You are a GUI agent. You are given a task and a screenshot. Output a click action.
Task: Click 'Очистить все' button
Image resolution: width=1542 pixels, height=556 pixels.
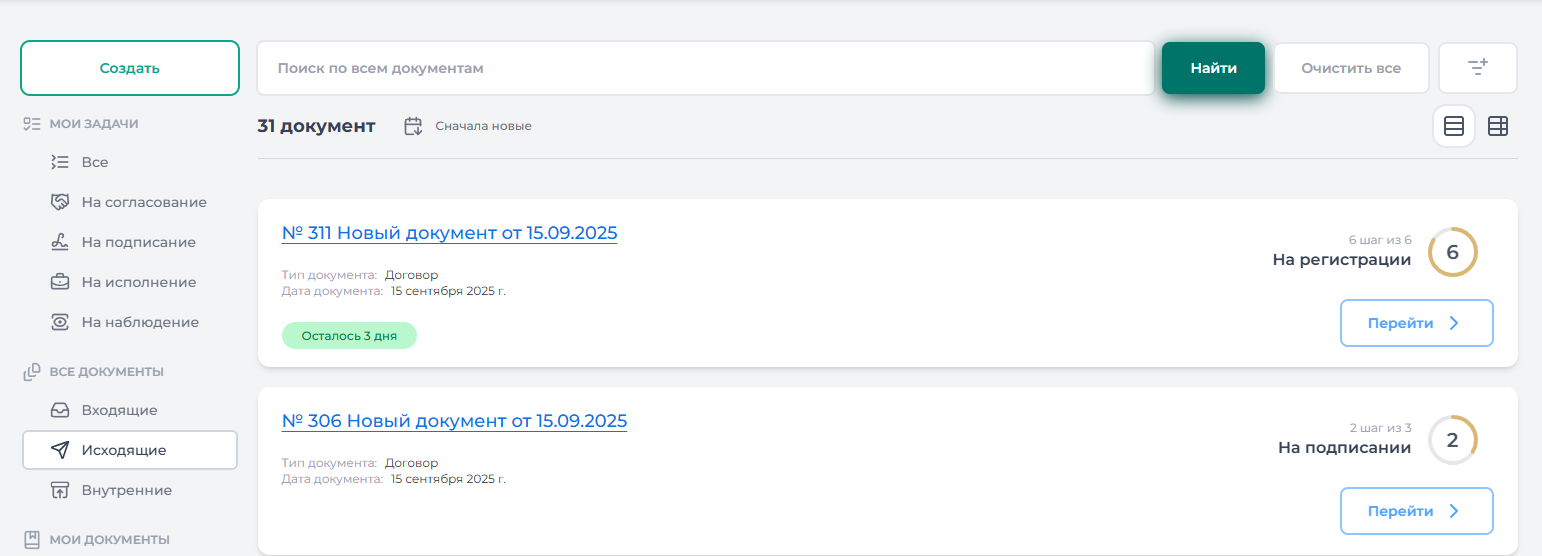pyautogui.click(x=1350, y=68)
